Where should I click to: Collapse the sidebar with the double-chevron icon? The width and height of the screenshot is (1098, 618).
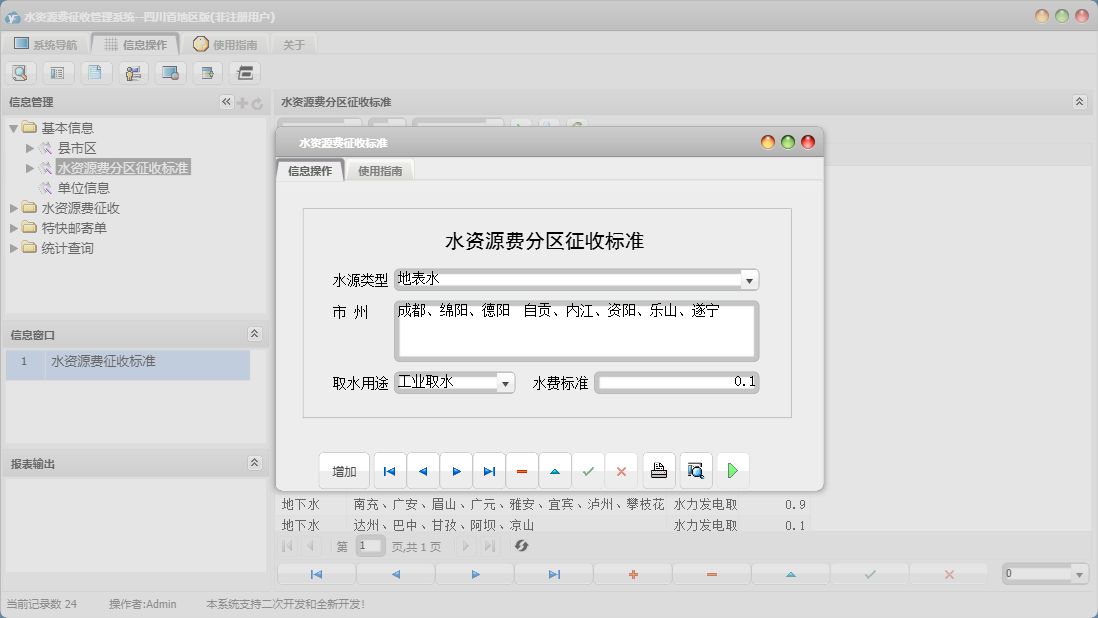pyautogui.click(x=226, y=101)
